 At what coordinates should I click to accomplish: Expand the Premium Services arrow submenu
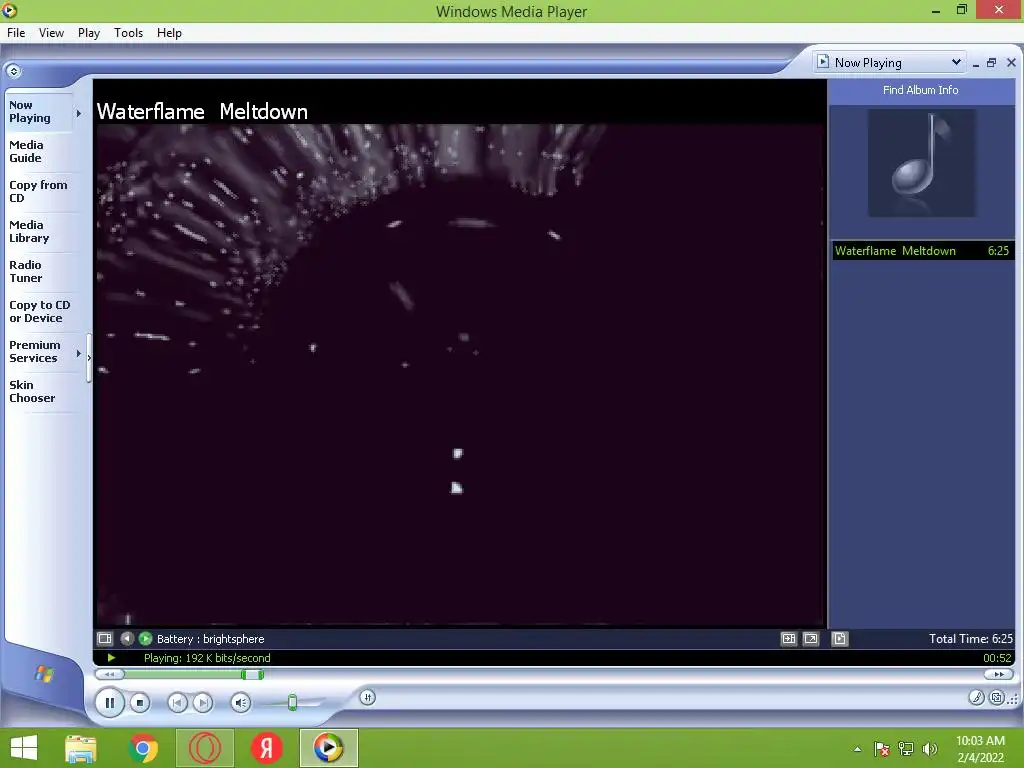(79, 353)
